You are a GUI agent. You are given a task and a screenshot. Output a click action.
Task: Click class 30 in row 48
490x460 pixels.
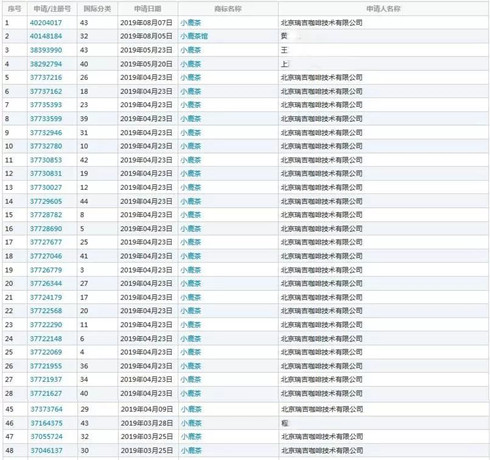85,450
